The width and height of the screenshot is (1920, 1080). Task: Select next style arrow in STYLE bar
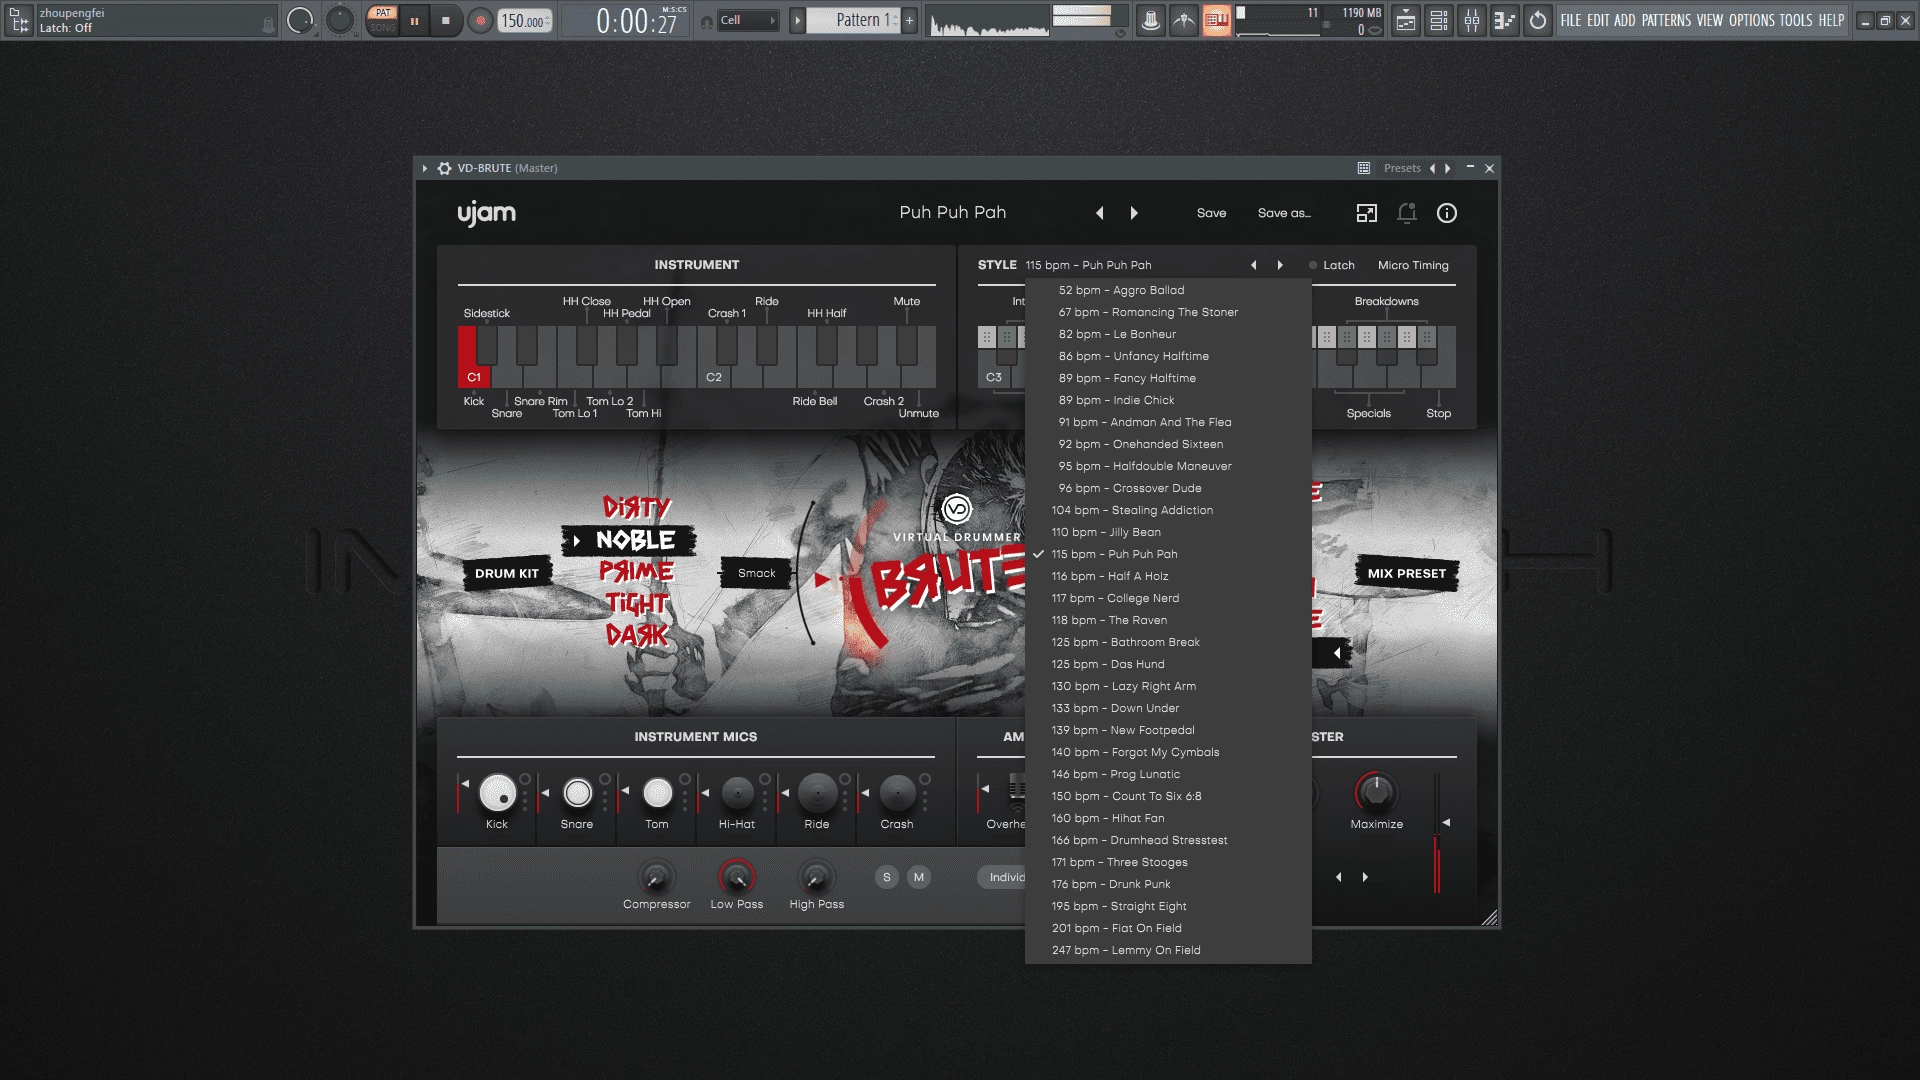pyautogui.click(x=1280, y=265)
